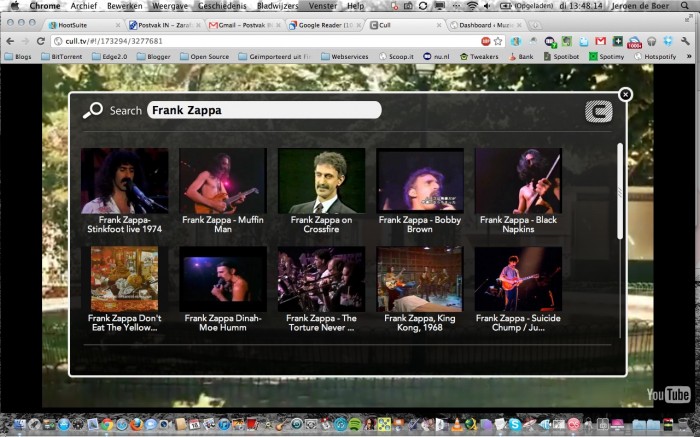Open Frank Zappa Dinah-Moe Humm thumbnail
700x437 pixels.
tap(223, 279)
